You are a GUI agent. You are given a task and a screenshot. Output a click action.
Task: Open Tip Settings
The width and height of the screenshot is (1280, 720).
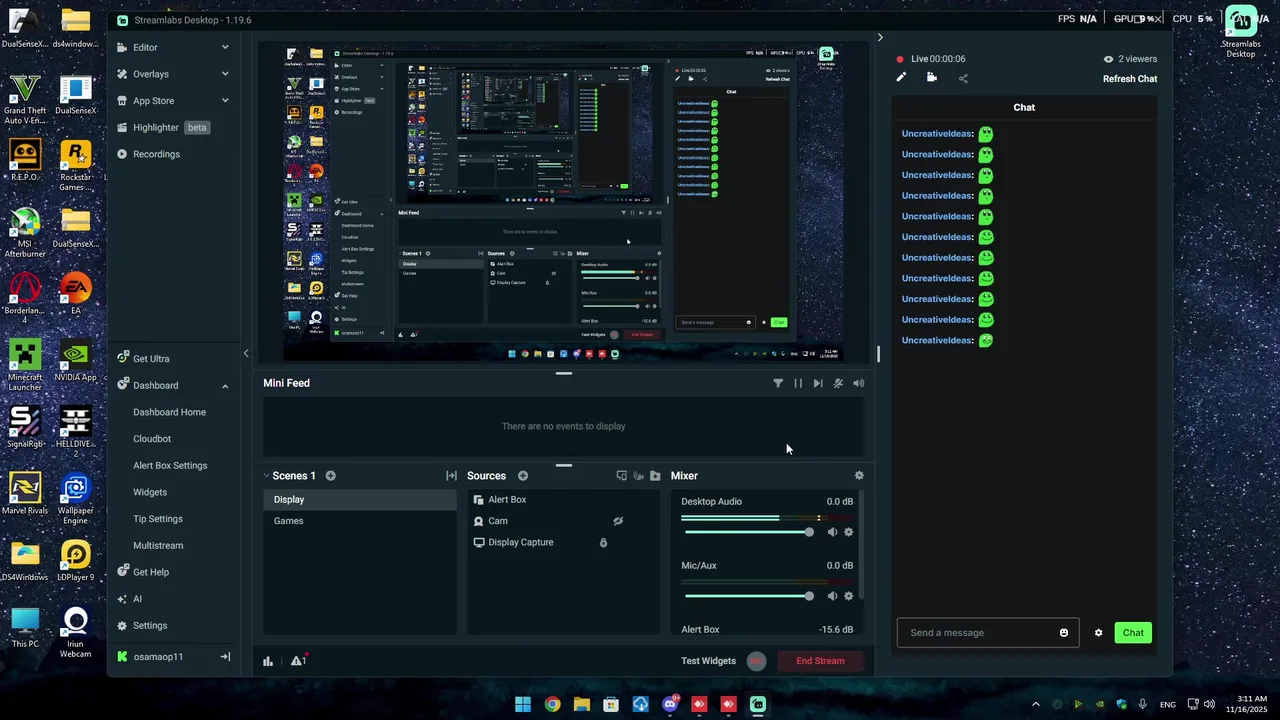click(x=158, y=519)
